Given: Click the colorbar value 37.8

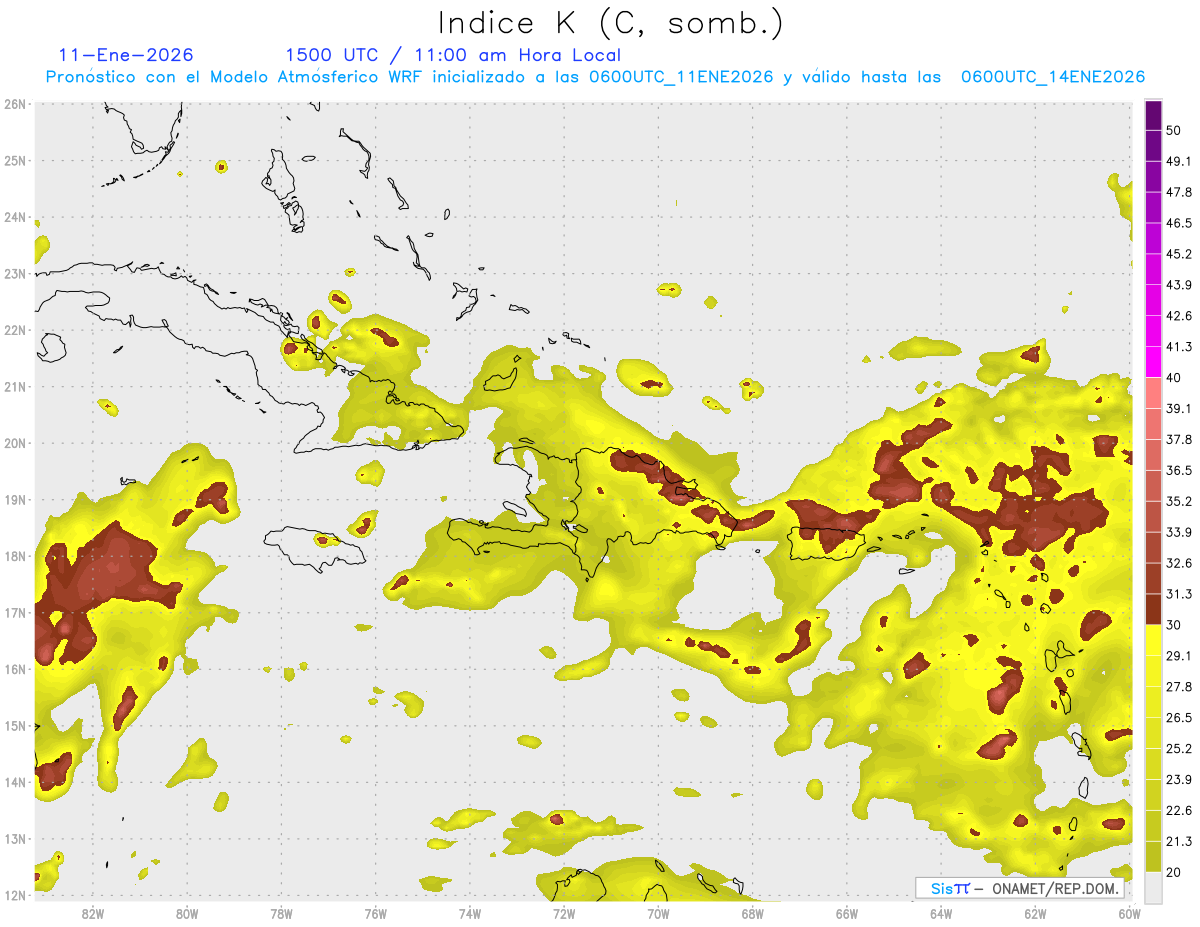Looking at the screenshot, I should [x=1178, y=439].
